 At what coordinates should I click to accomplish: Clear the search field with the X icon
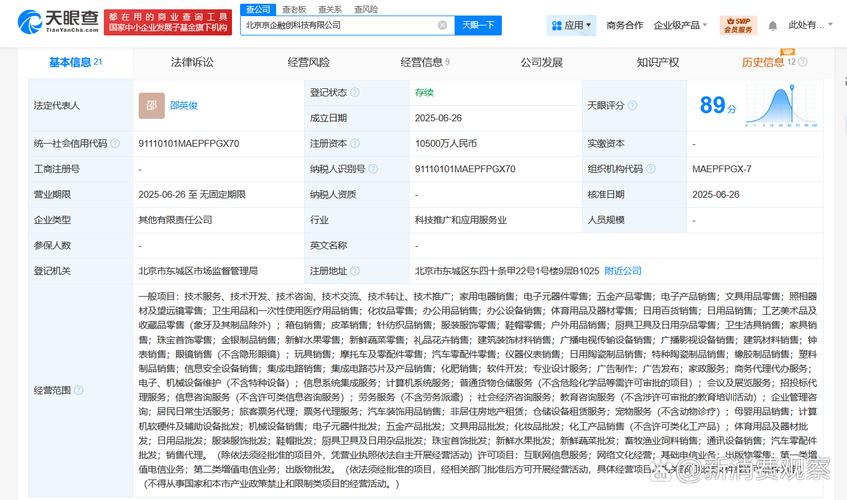tap(442, 25)
